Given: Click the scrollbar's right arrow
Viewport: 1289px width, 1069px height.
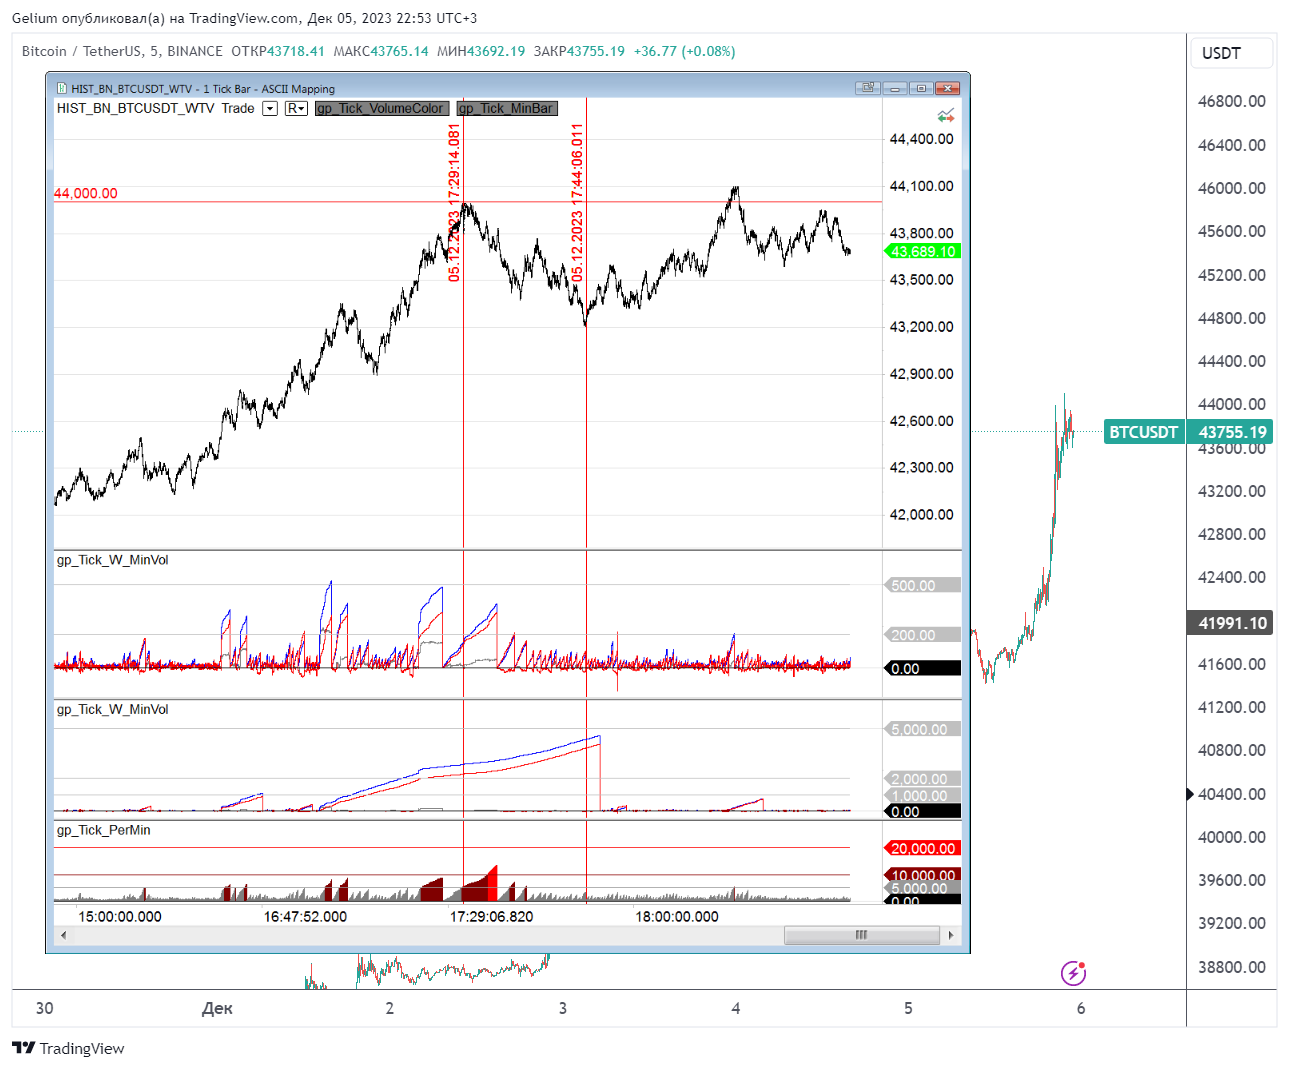Looking at the screenshot, I should point(950,935).
